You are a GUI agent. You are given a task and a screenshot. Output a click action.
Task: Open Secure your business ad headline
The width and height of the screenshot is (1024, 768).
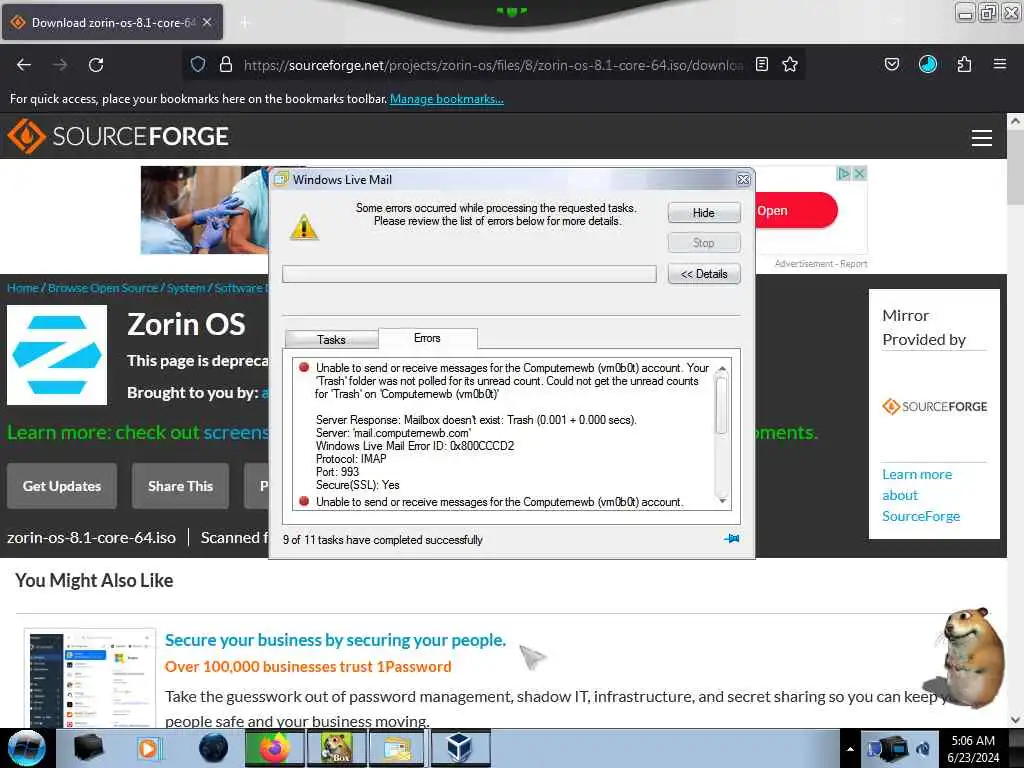[335, 640]
